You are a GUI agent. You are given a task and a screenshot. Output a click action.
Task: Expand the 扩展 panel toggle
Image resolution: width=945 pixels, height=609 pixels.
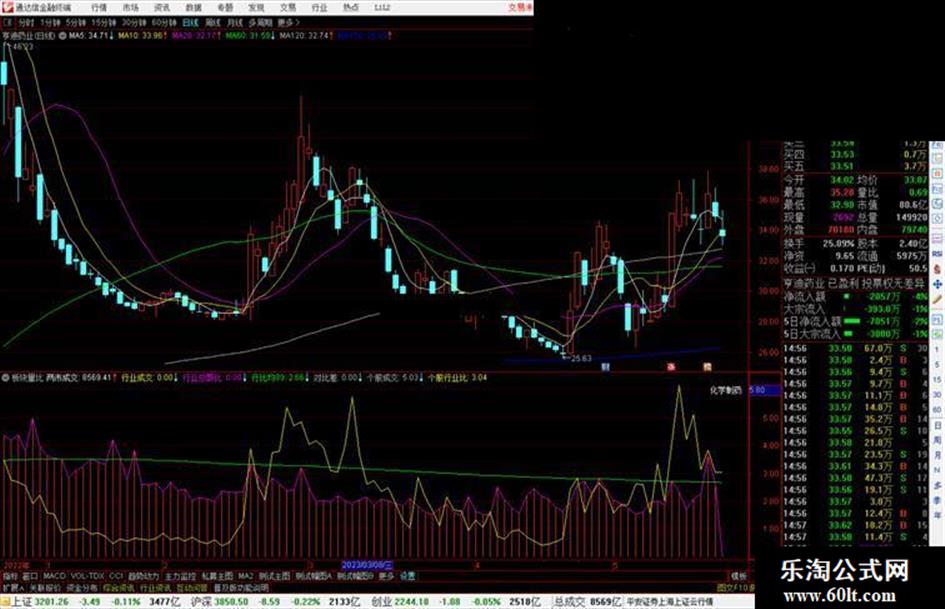[x=12, y=587]
